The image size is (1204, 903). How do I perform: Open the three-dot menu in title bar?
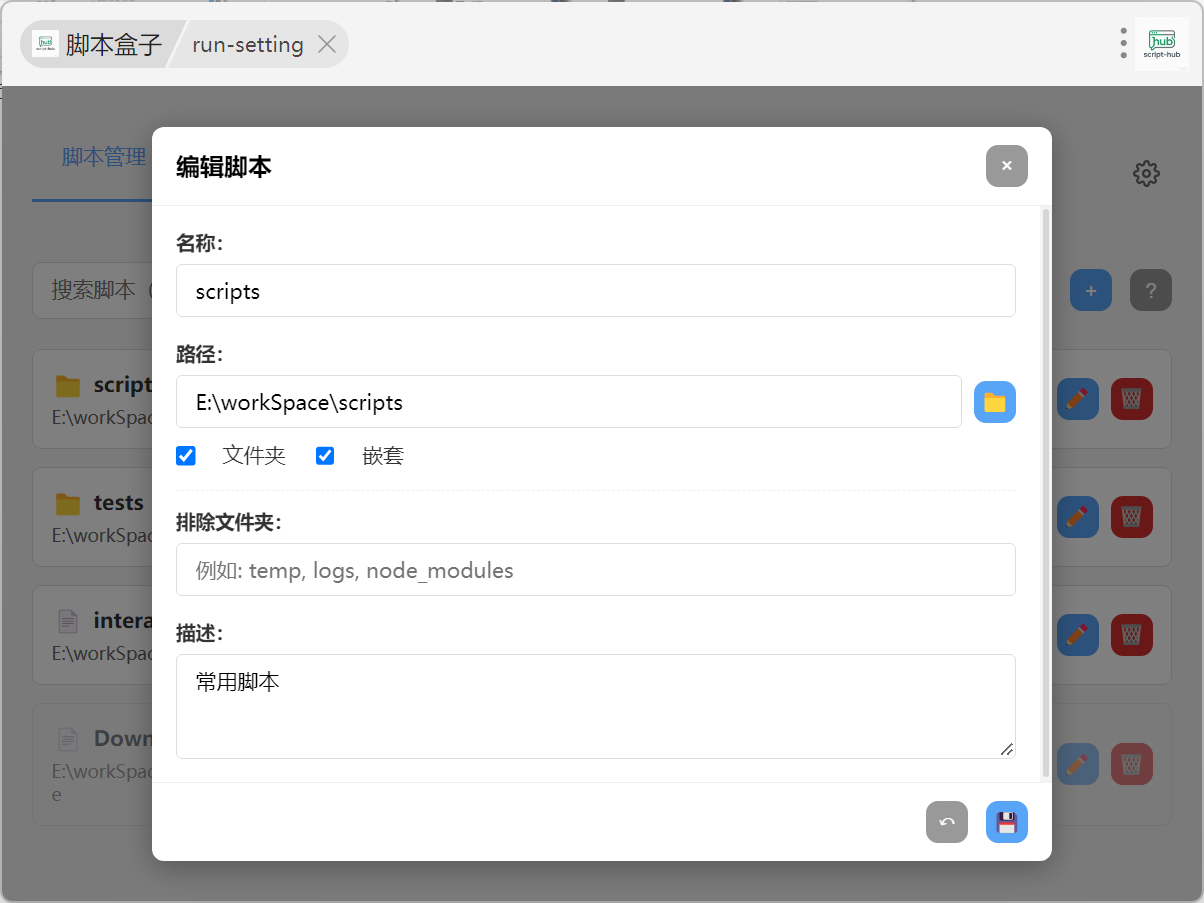1123,43
